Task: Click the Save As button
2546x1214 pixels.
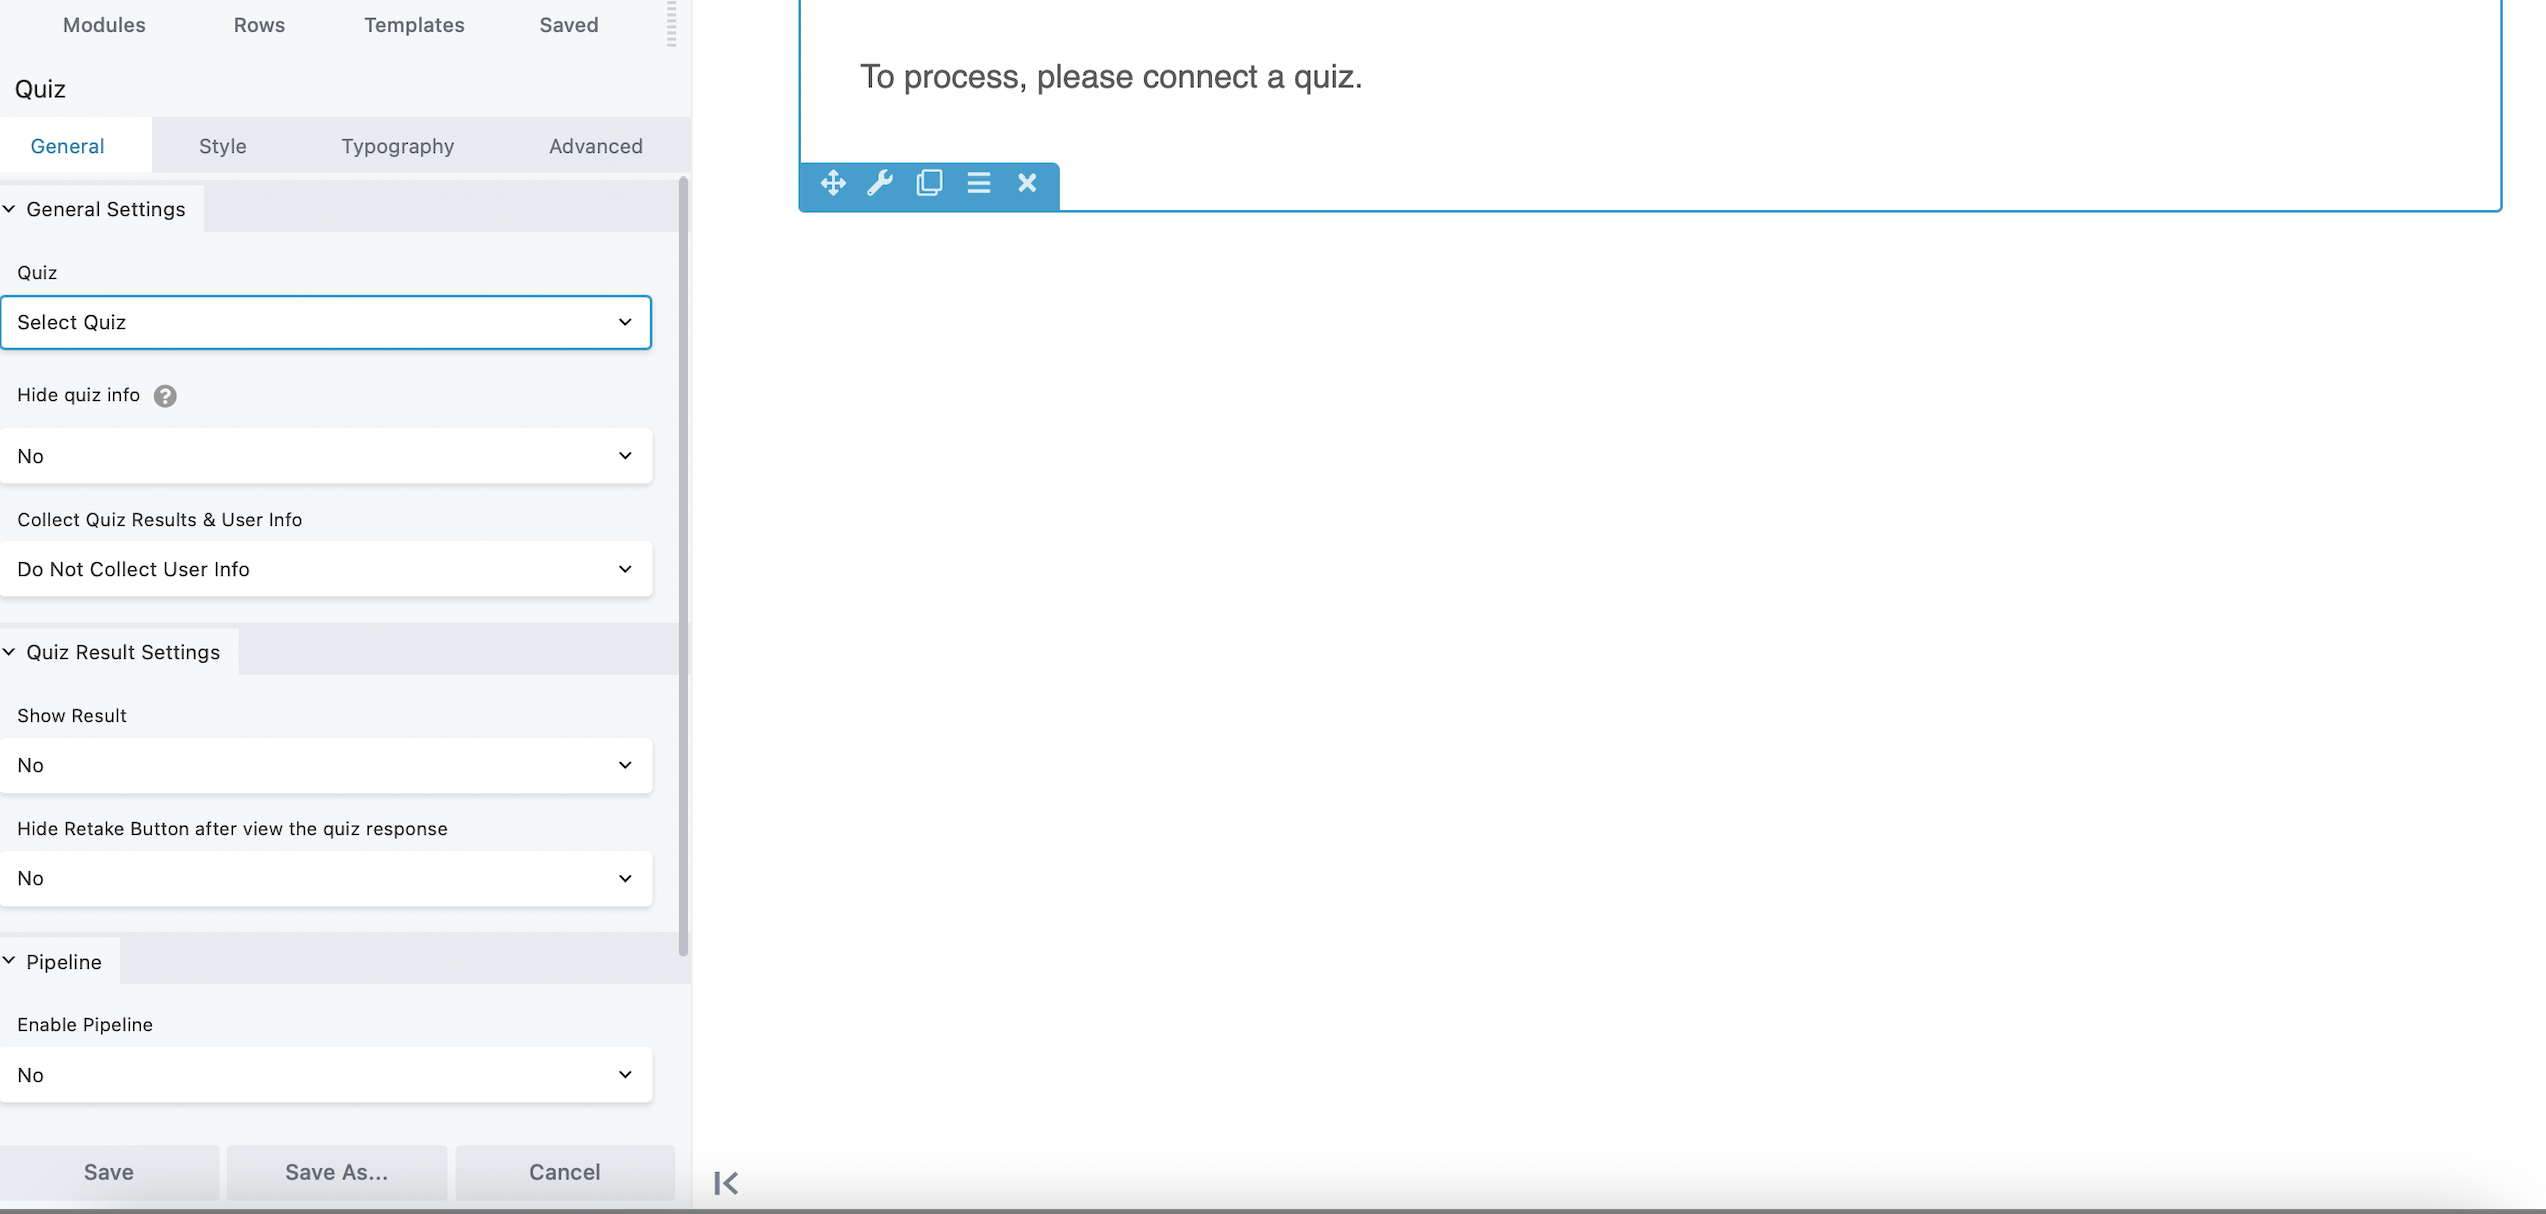Action: point(336,1172)
